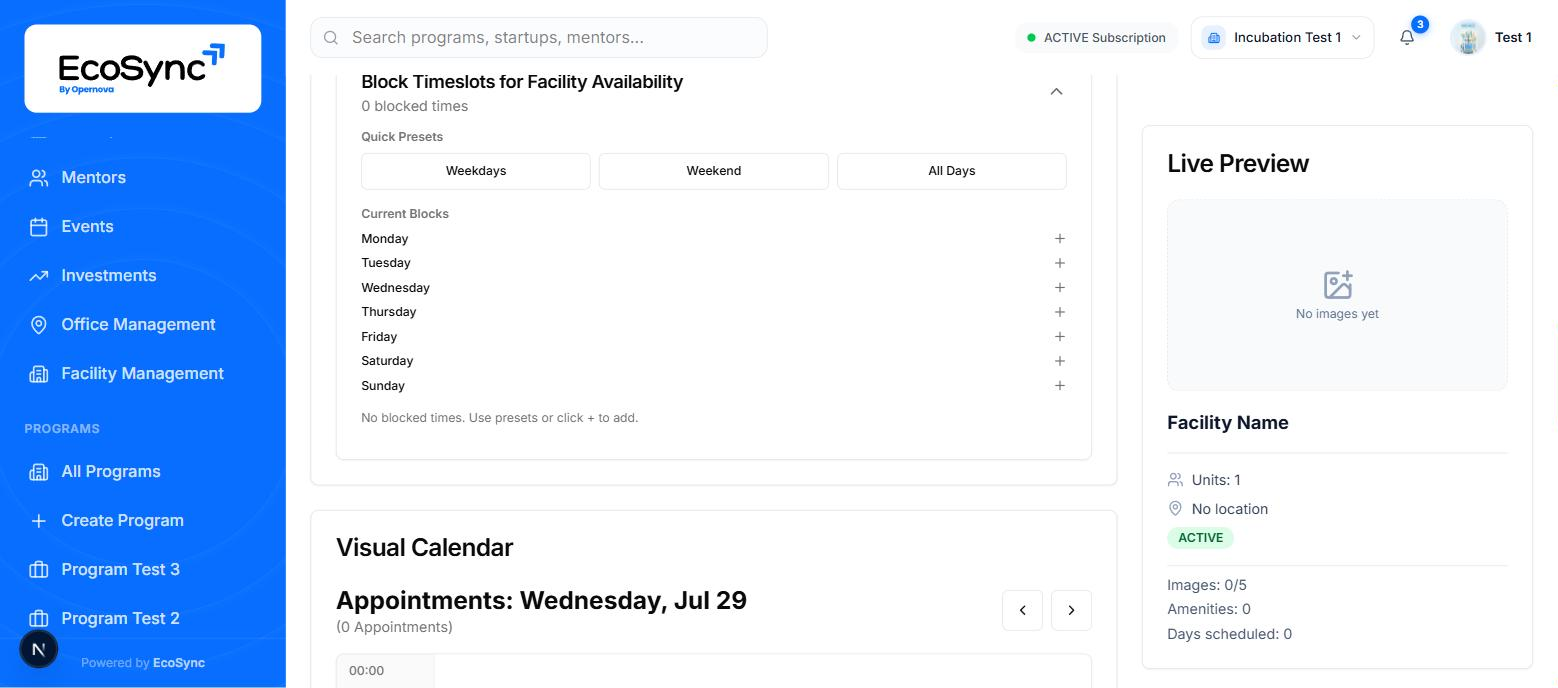Open the Incubation Test 1 dropdown

pyautogui.click(x=1282, y=38)
